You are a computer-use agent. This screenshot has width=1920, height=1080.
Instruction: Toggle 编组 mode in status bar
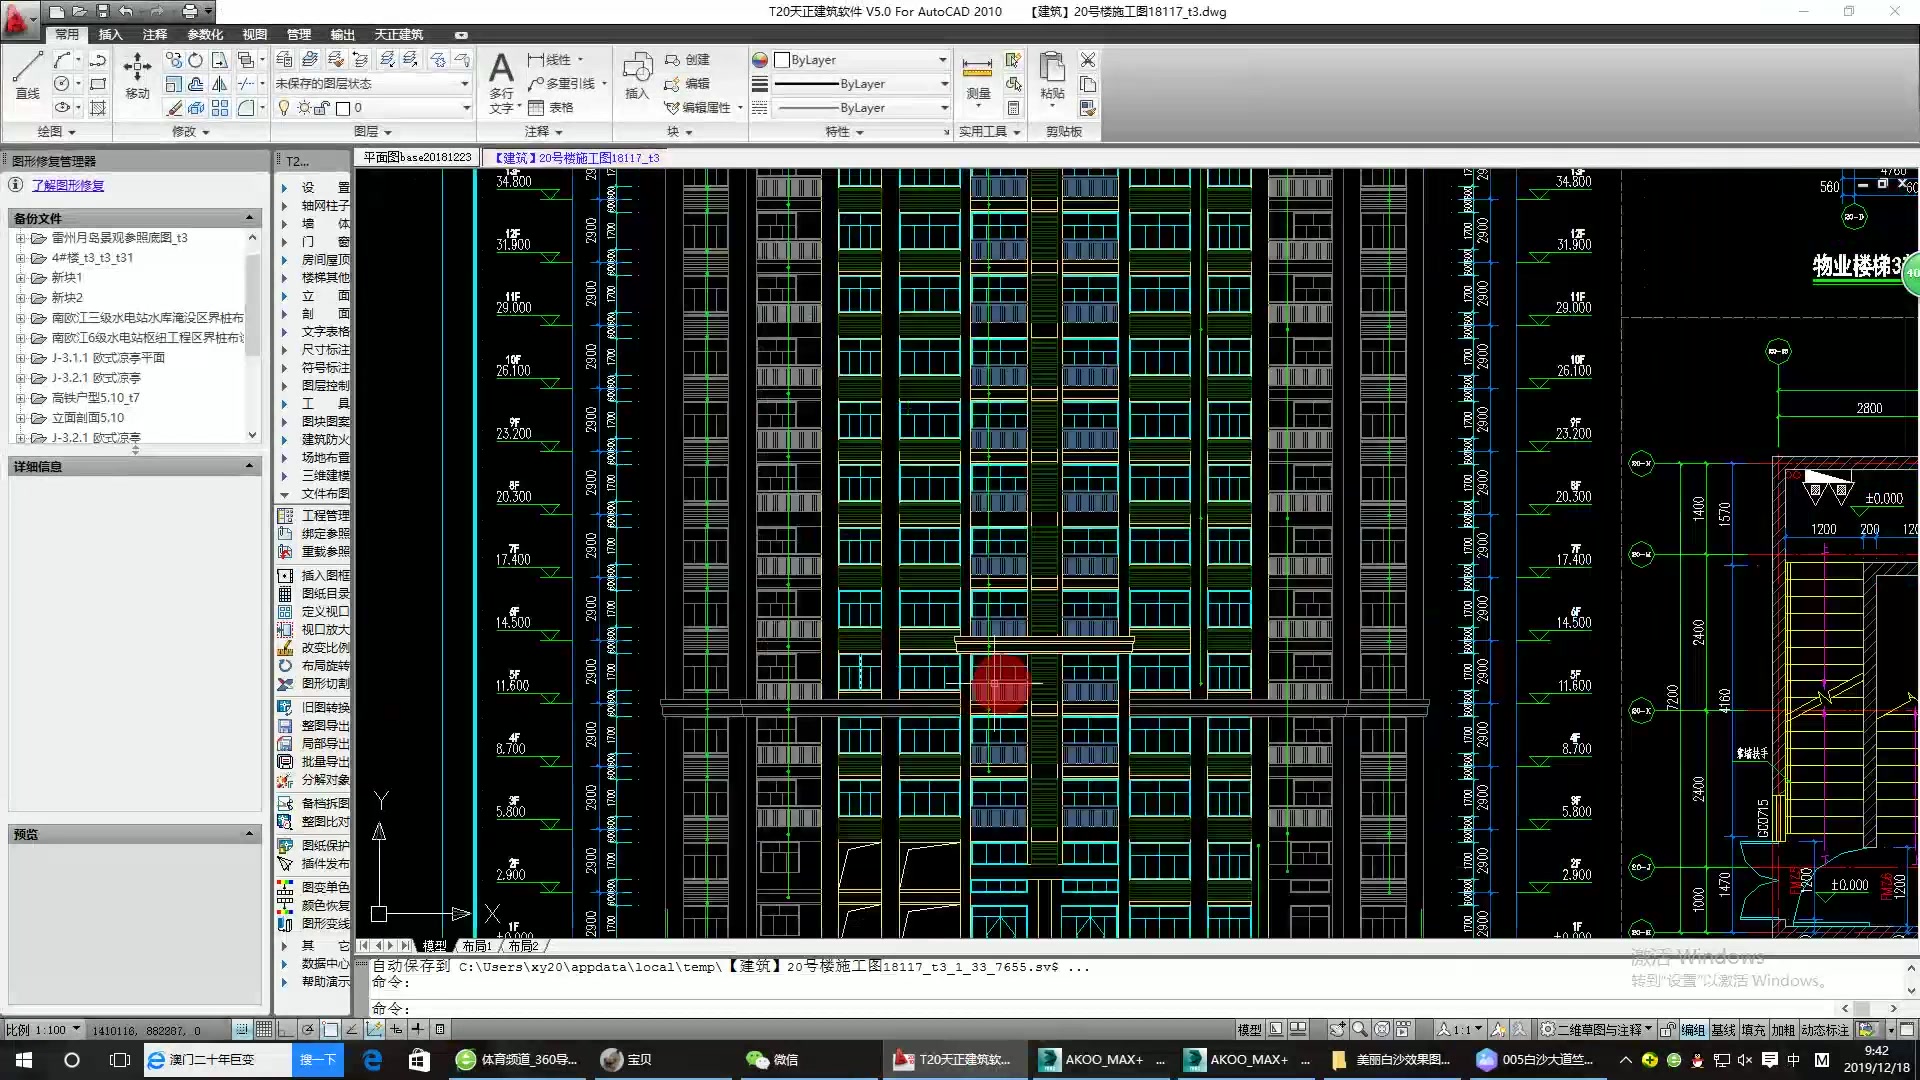coord(1693,1029)
